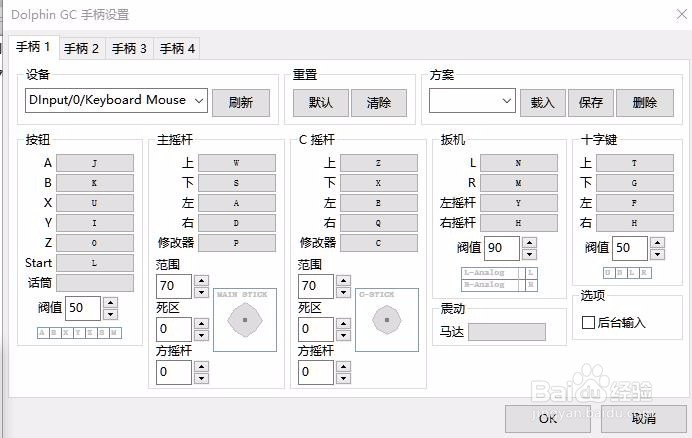Click the Y button mapping I

tap(94, 223)
